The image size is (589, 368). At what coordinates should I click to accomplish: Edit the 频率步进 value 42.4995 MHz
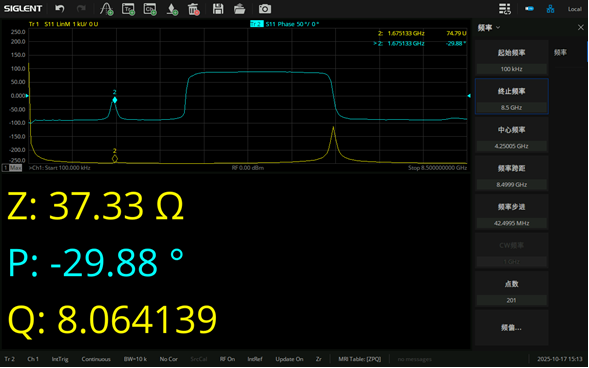coord(511,223)
